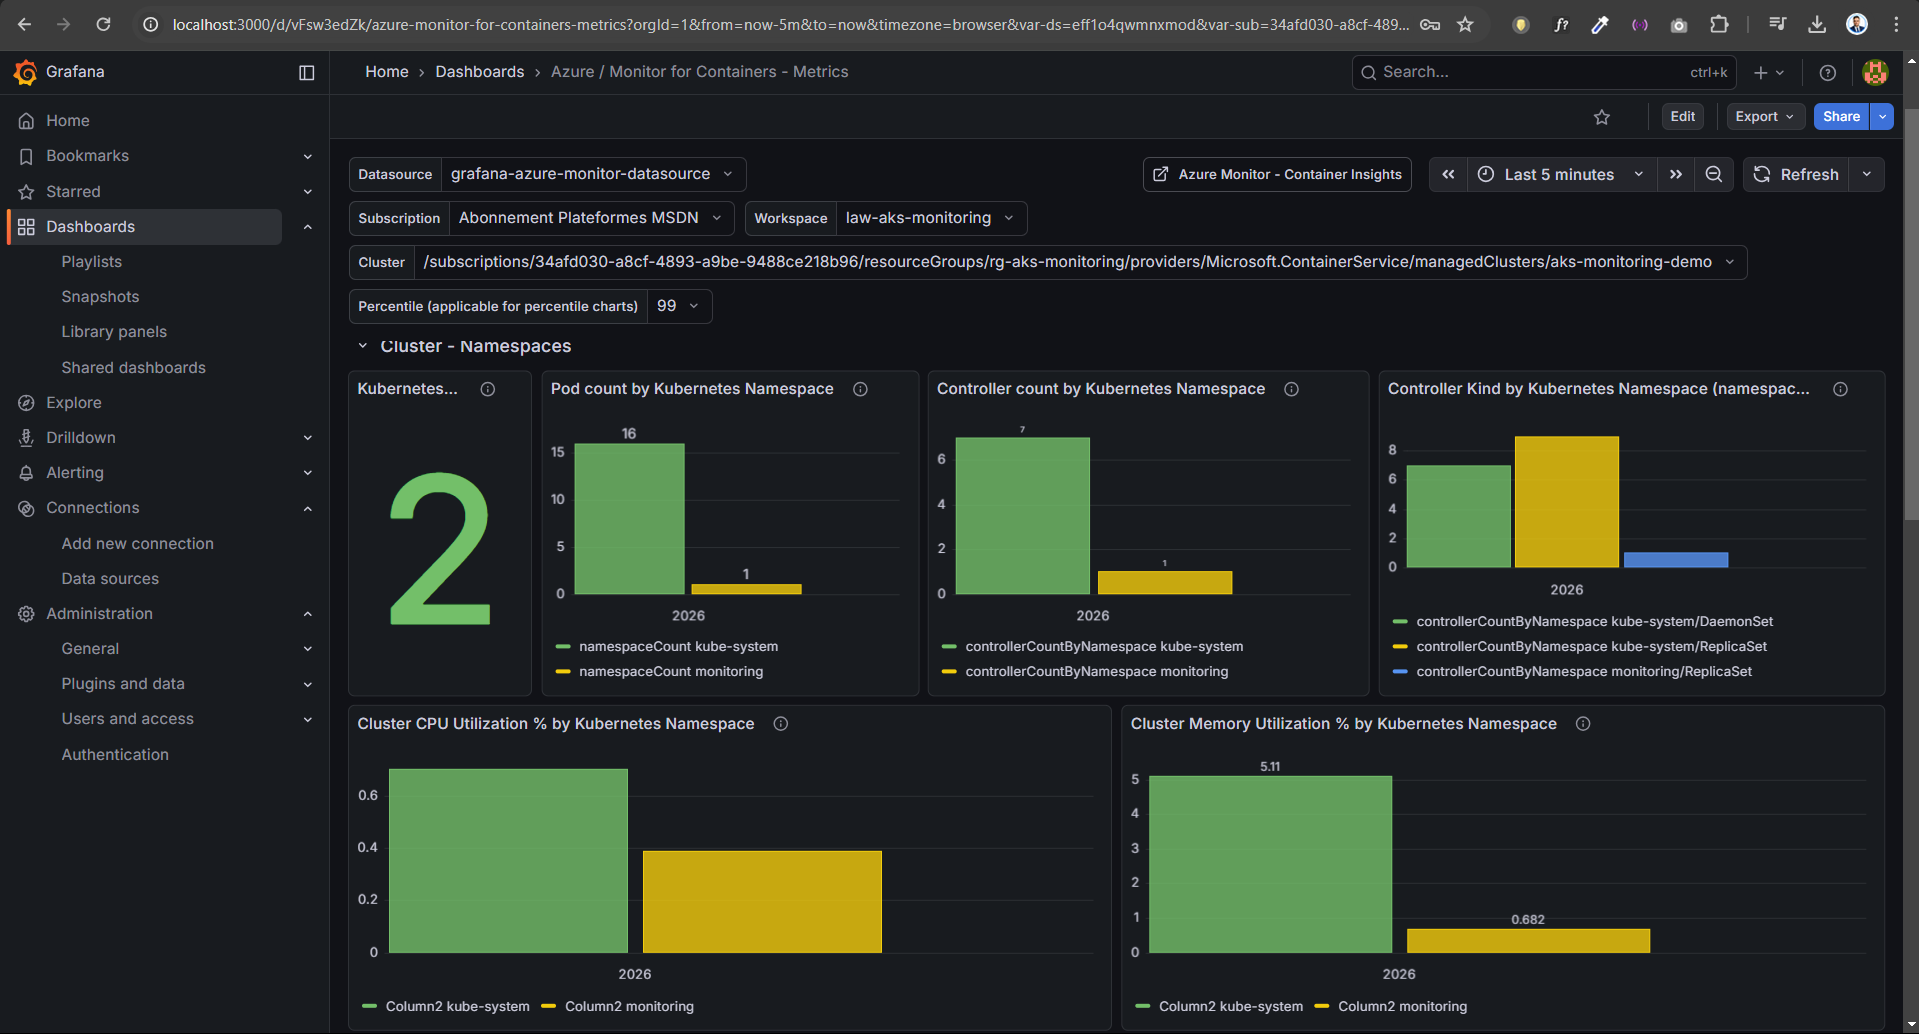Click the Edit button
This screenshot has width=1919, height=1034.
(1681, 116)
